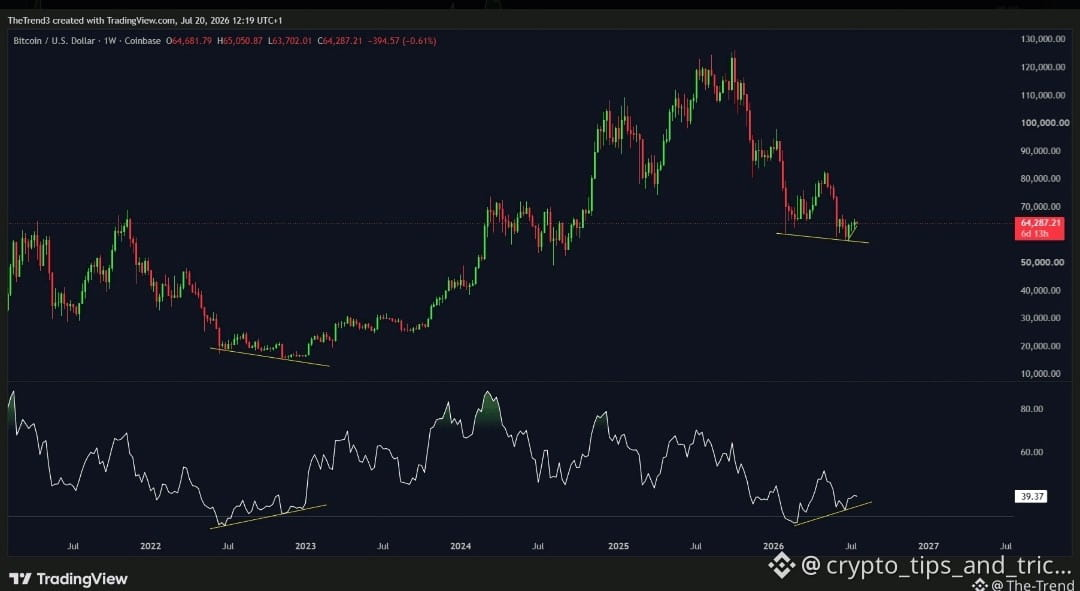Click the 50,000.00 price axis label
Image resolution: width=1080 pixels, height=591 pixels.
(1042, 262)
